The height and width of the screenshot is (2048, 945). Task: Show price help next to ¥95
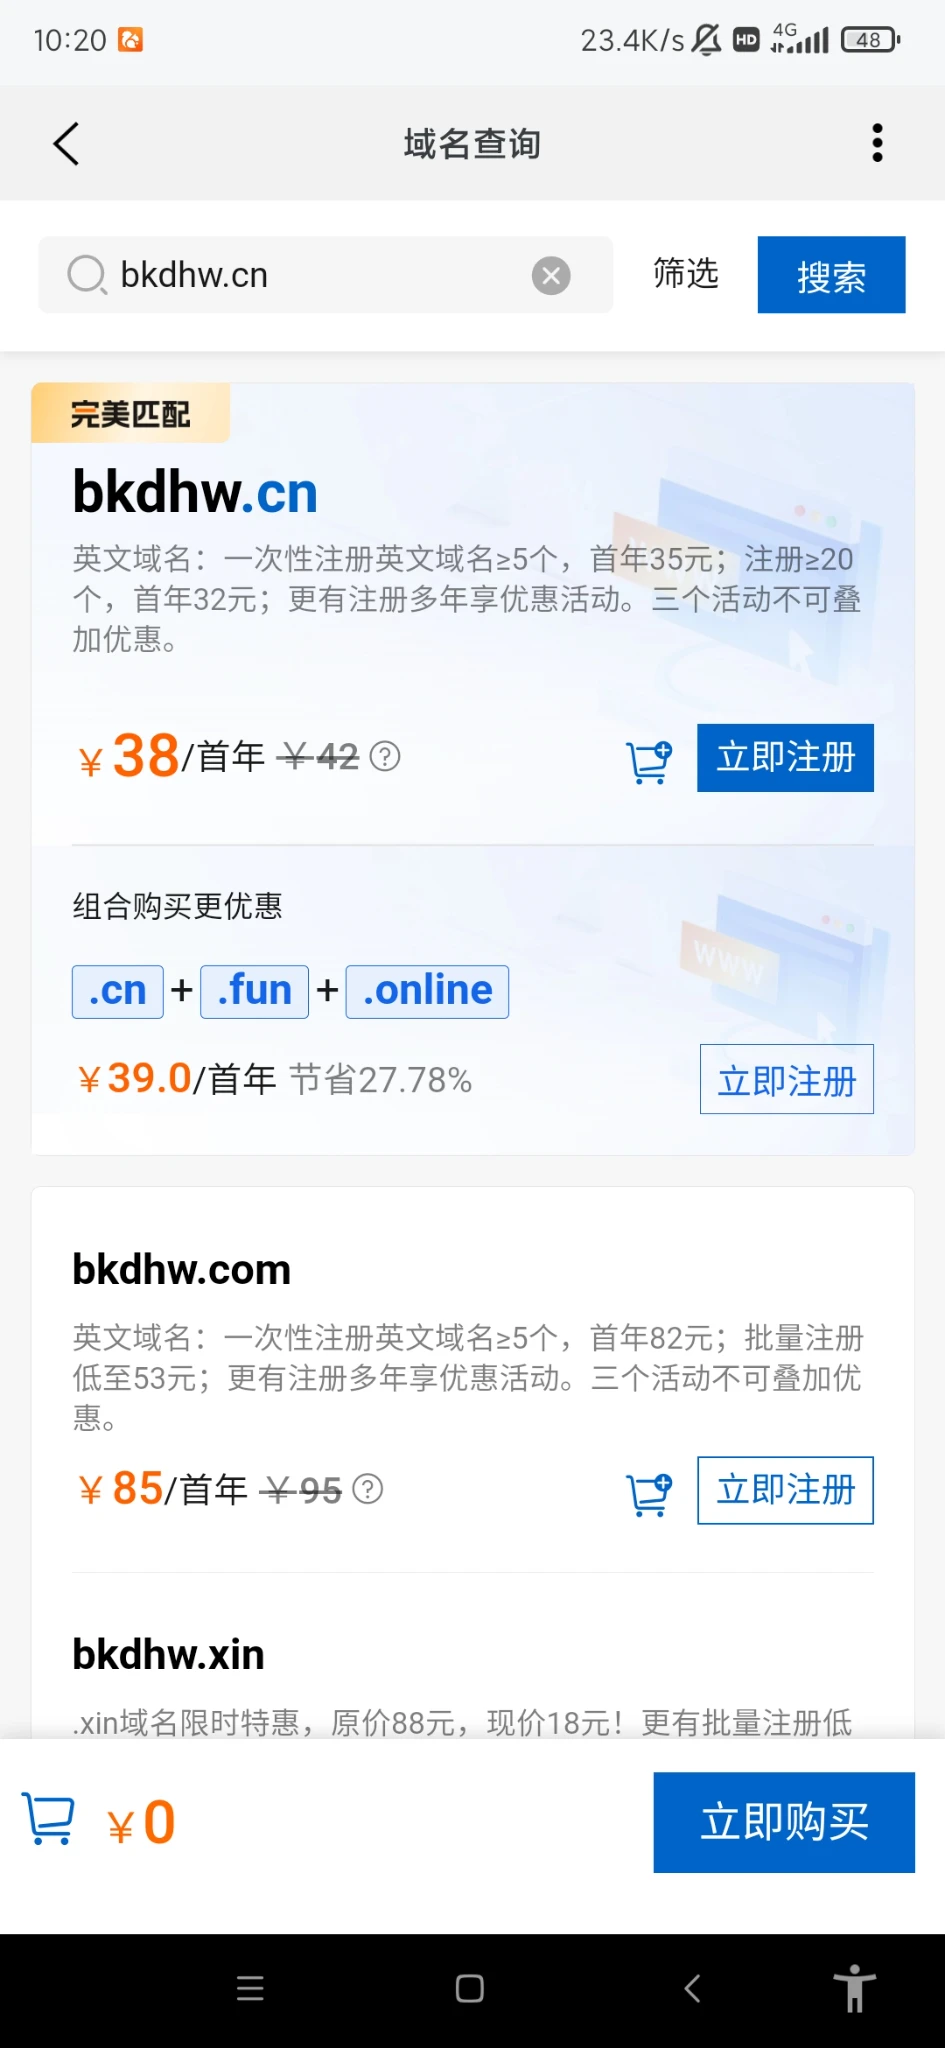click(x=368, y=1489)
